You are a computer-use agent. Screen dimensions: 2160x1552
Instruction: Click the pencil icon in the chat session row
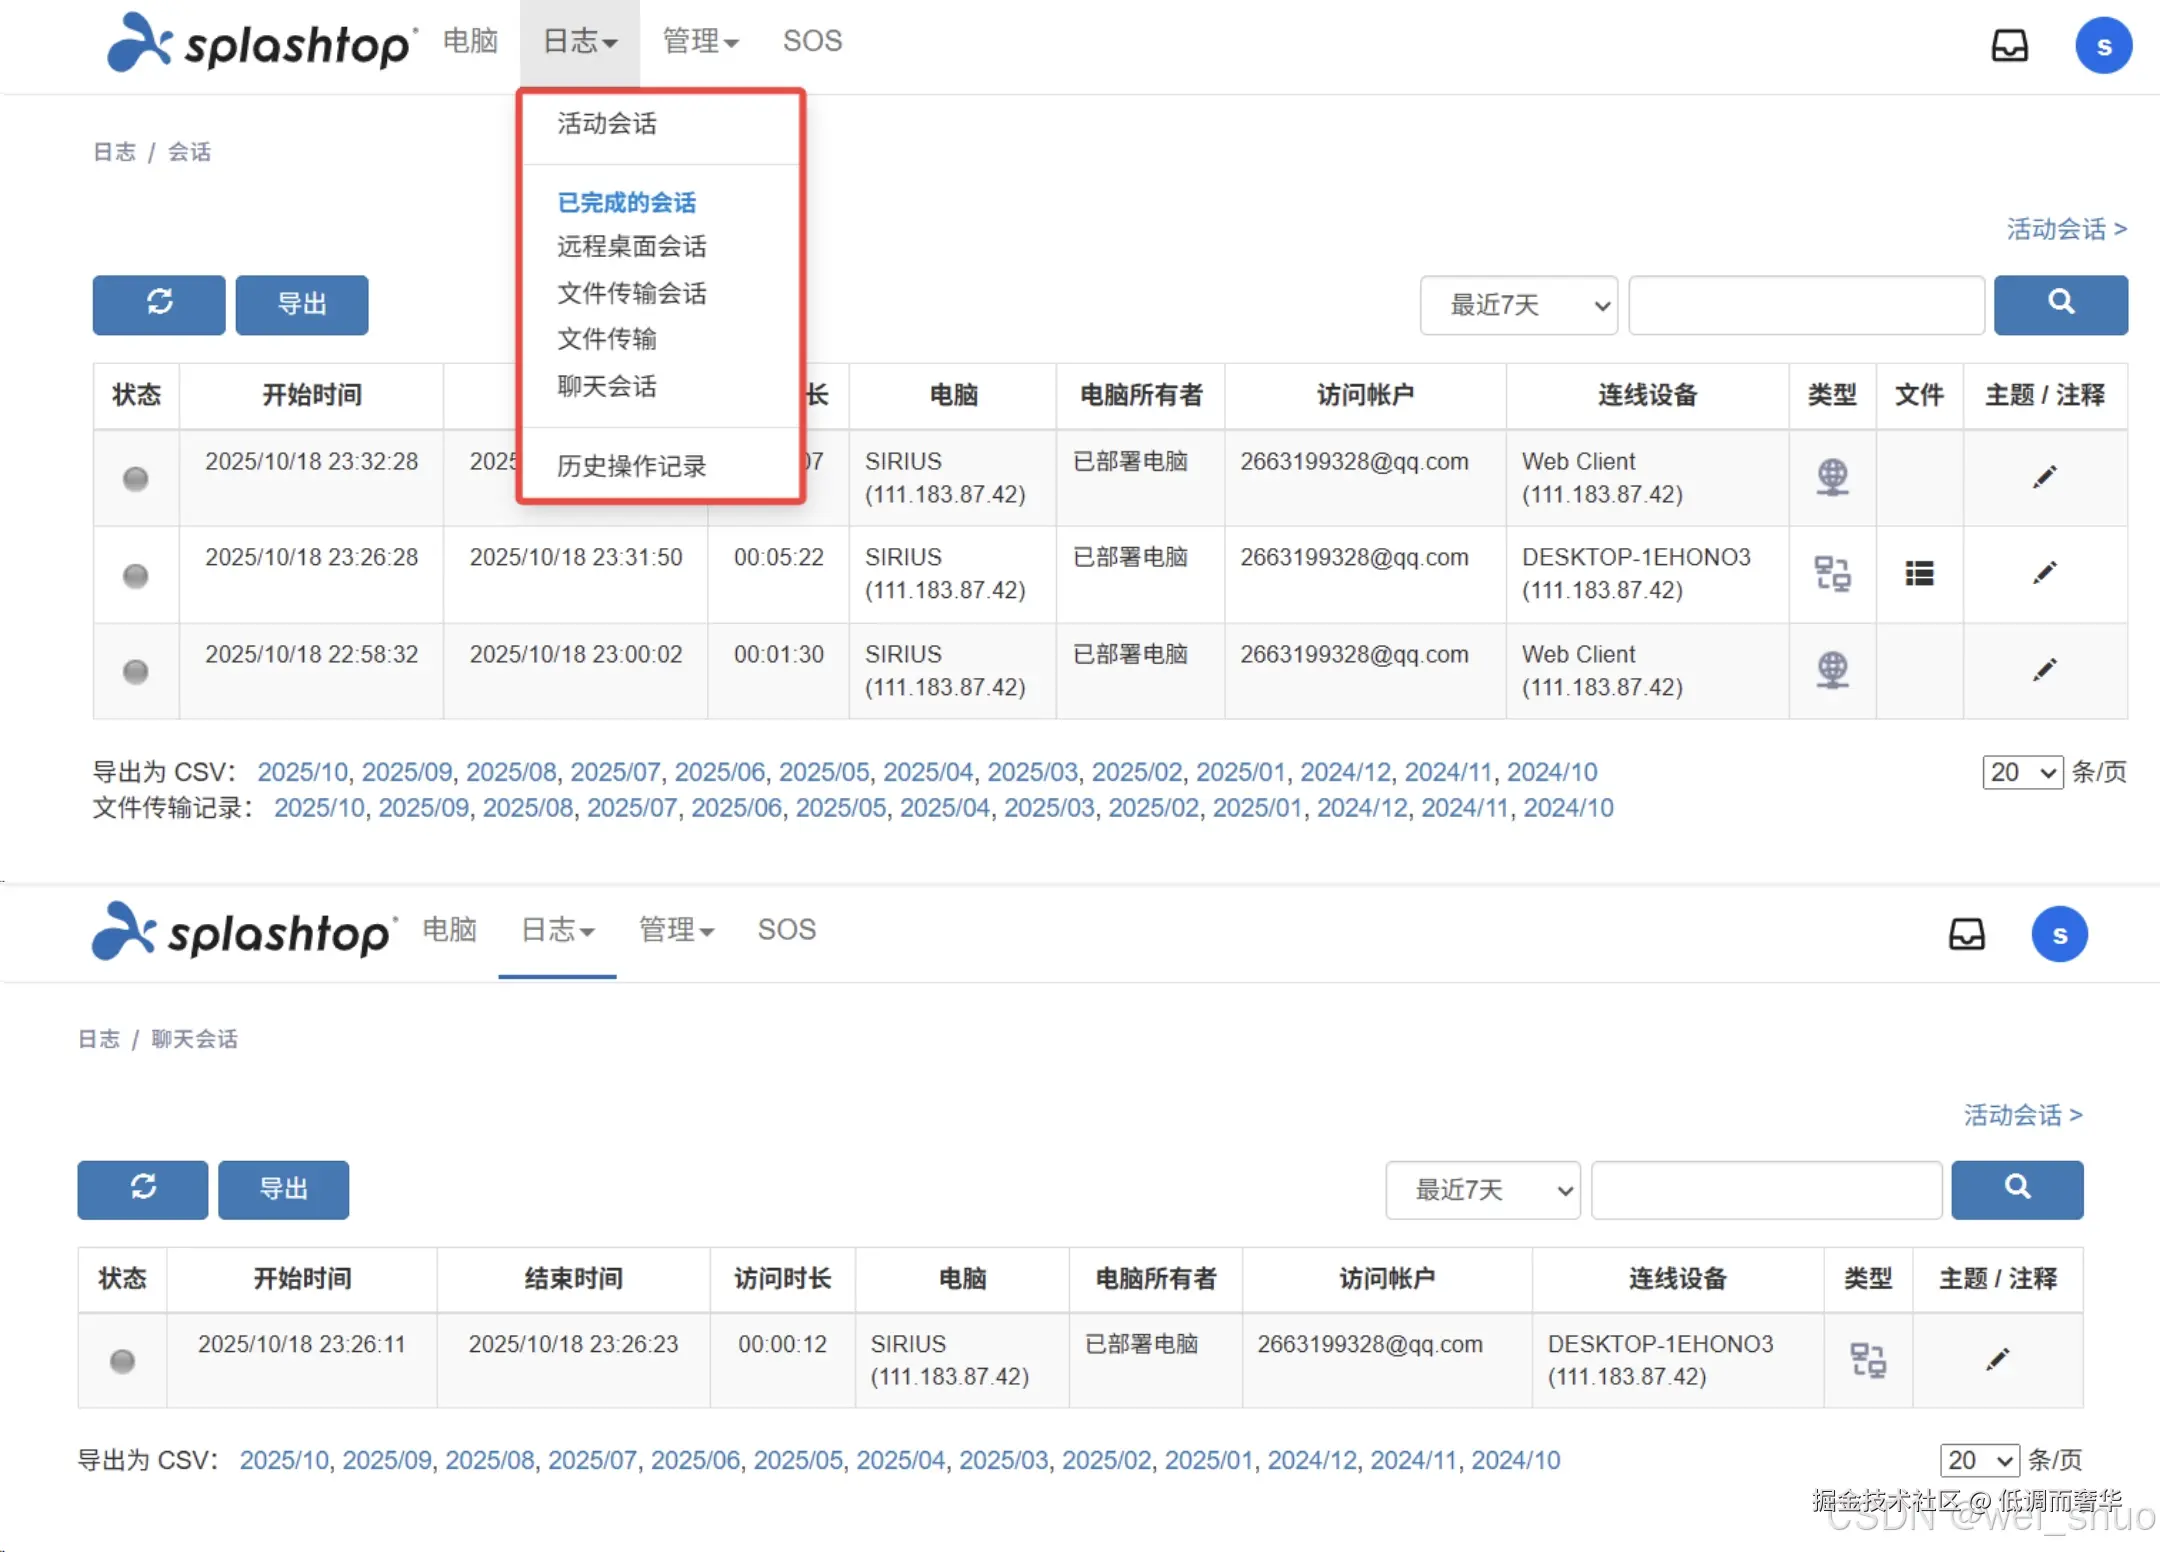coord(1997,1360)
